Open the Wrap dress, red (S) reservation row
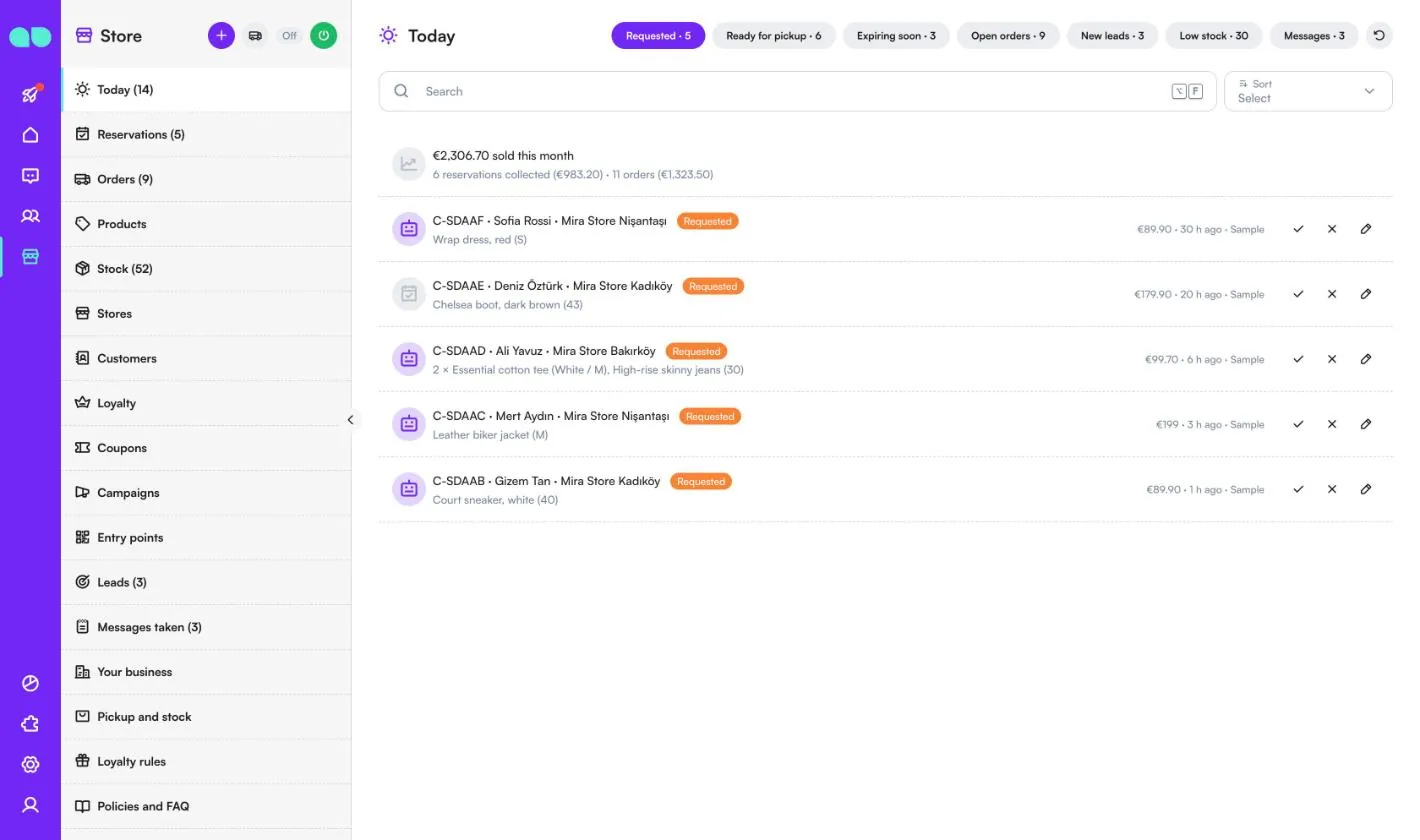The height and width of the screenshot is (840, 1420). click(885, 229)
